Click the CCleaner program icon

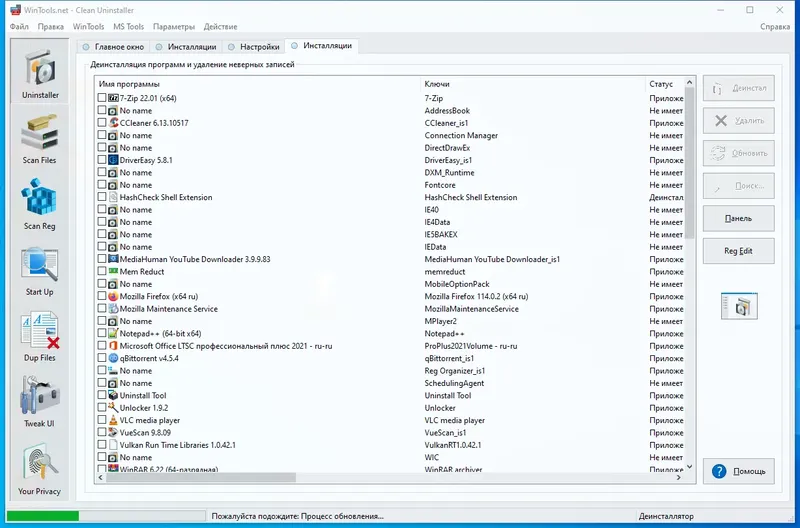(x=113, y=123)
